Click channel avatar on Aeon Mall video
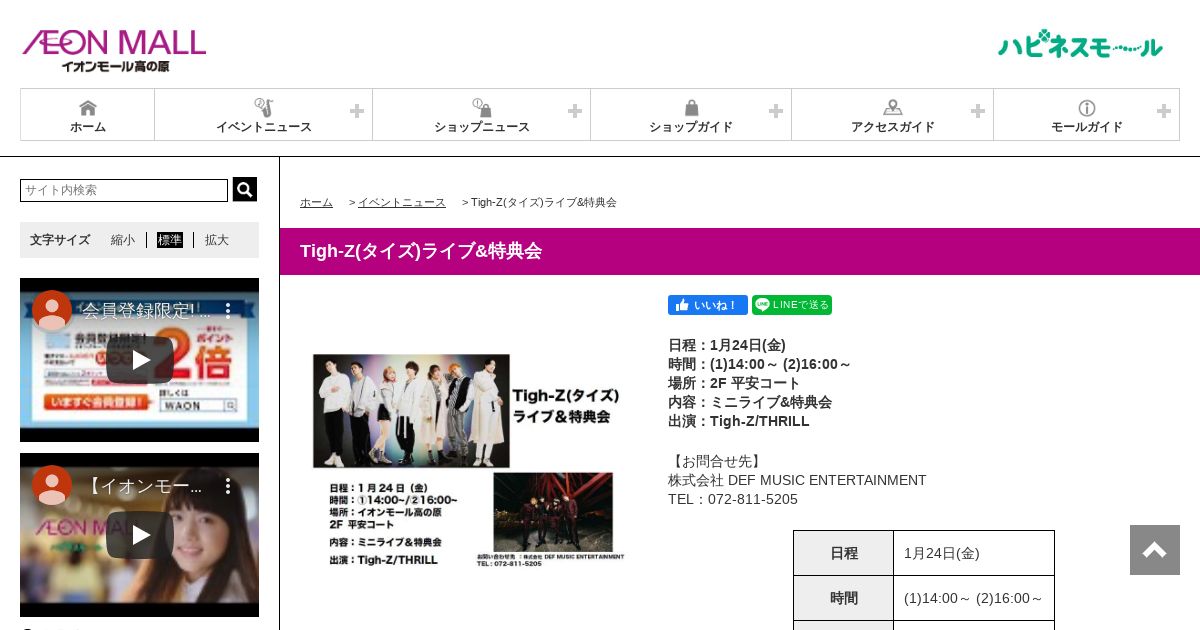 pos(52,485)
